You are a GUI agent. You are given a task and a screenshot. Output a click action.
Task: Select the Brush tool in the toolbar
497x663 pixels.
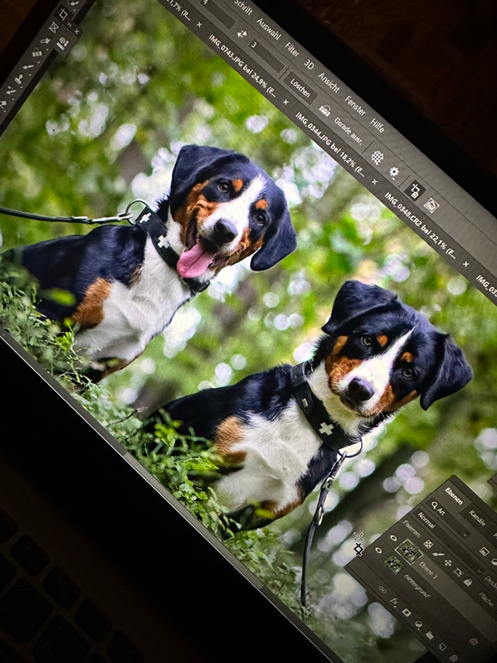pyautogui.click(x=28, y=66)
